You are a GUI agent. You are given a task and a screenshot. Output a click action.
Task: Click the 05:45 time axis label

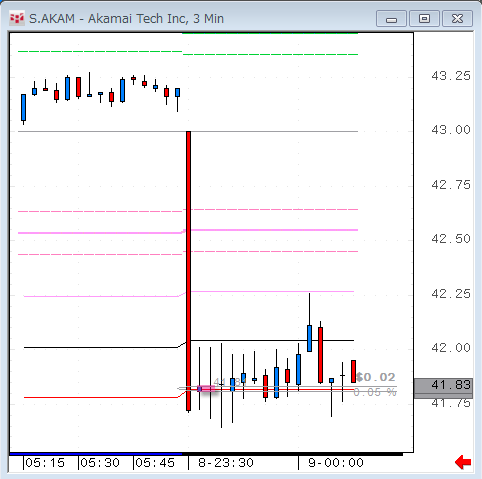click(x=155, y=463)
